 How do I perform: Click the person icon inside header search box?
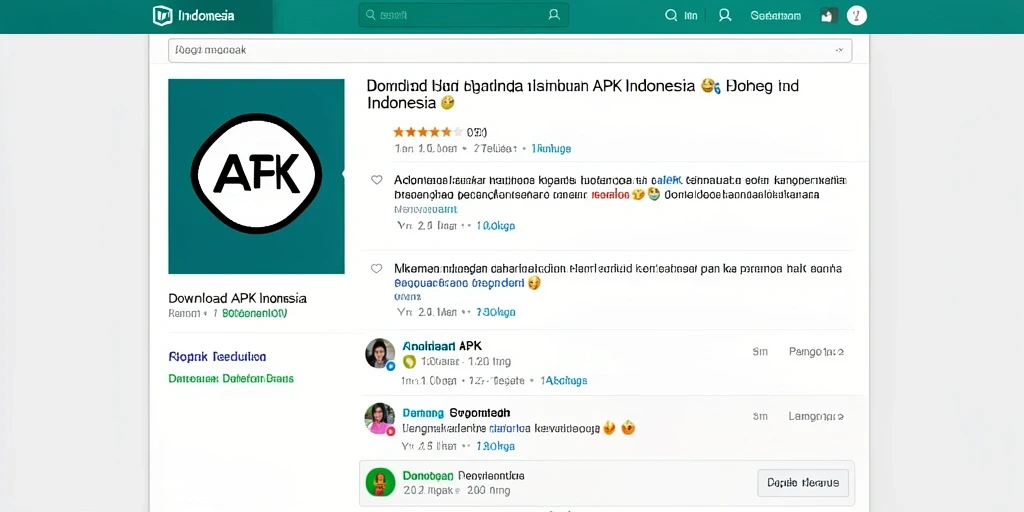coord(554,14)
